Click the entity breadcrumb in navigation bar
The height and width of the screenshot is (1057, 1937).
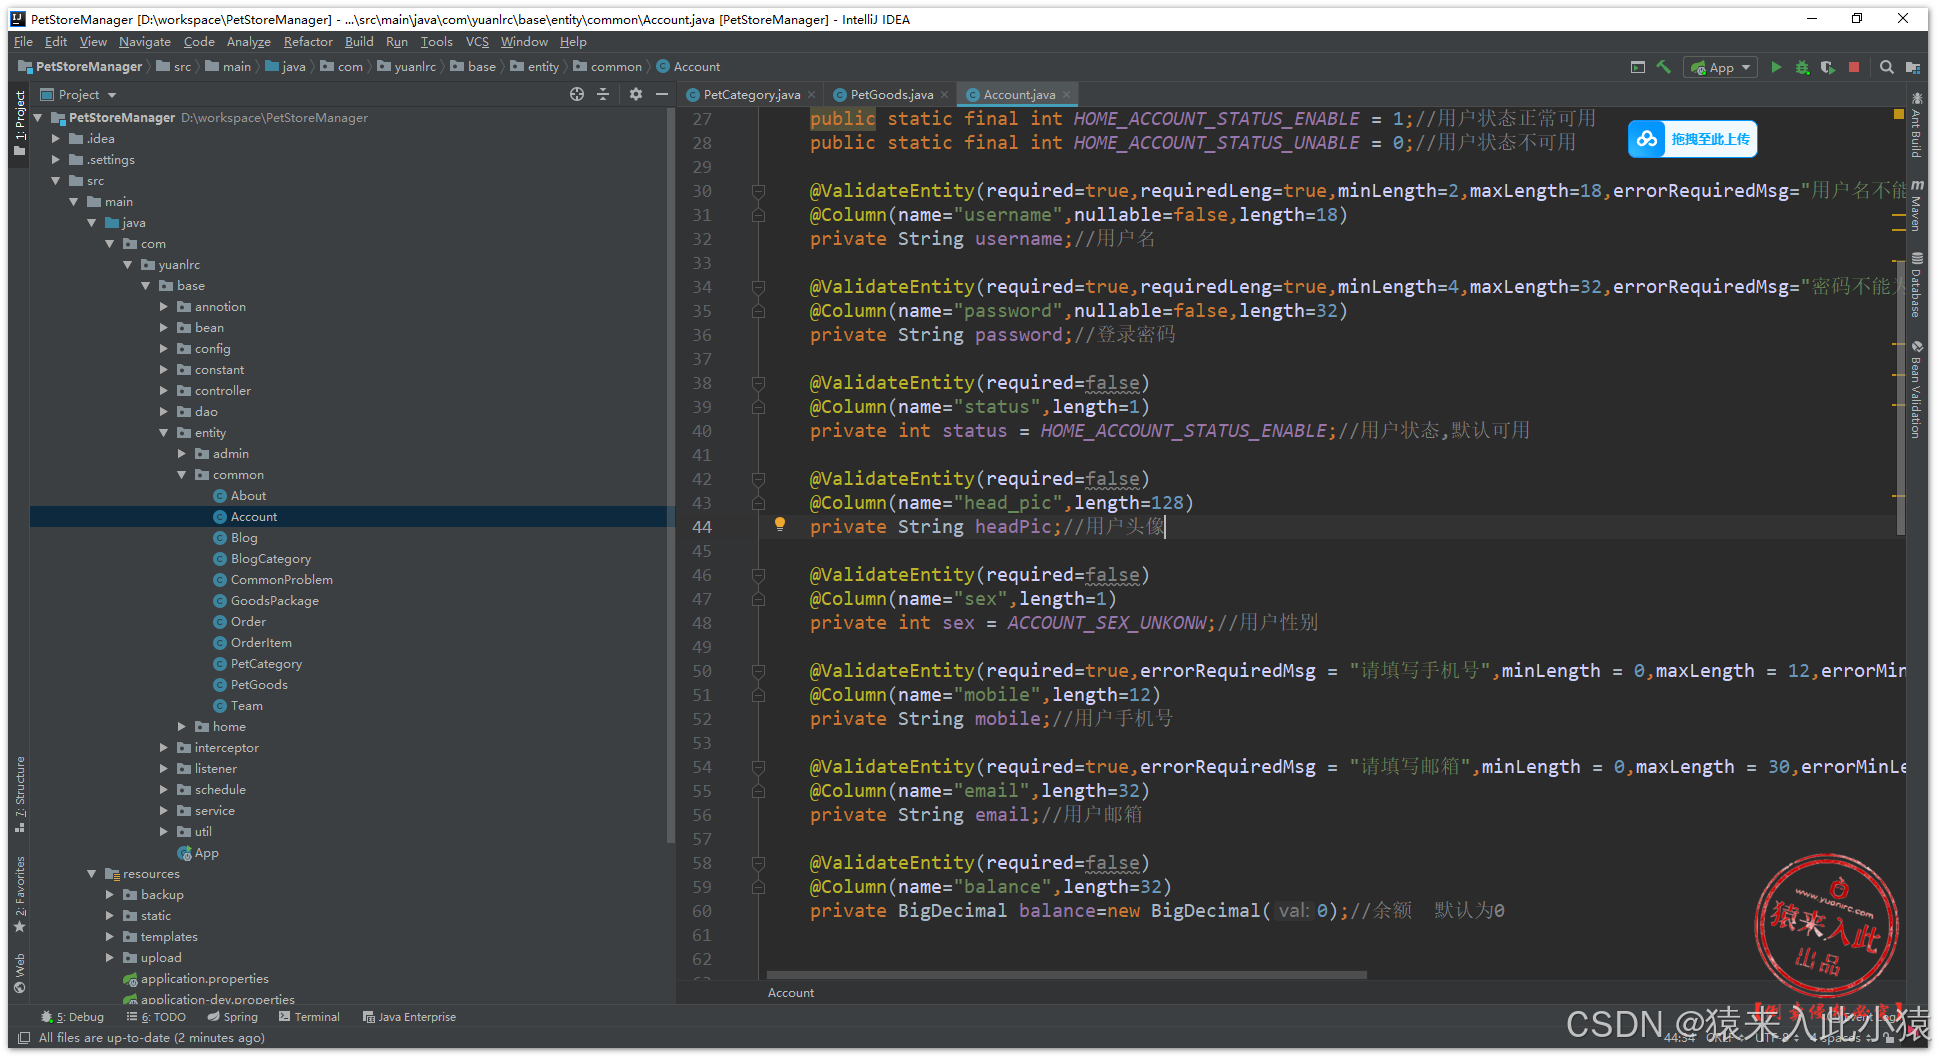coord(535,67)
